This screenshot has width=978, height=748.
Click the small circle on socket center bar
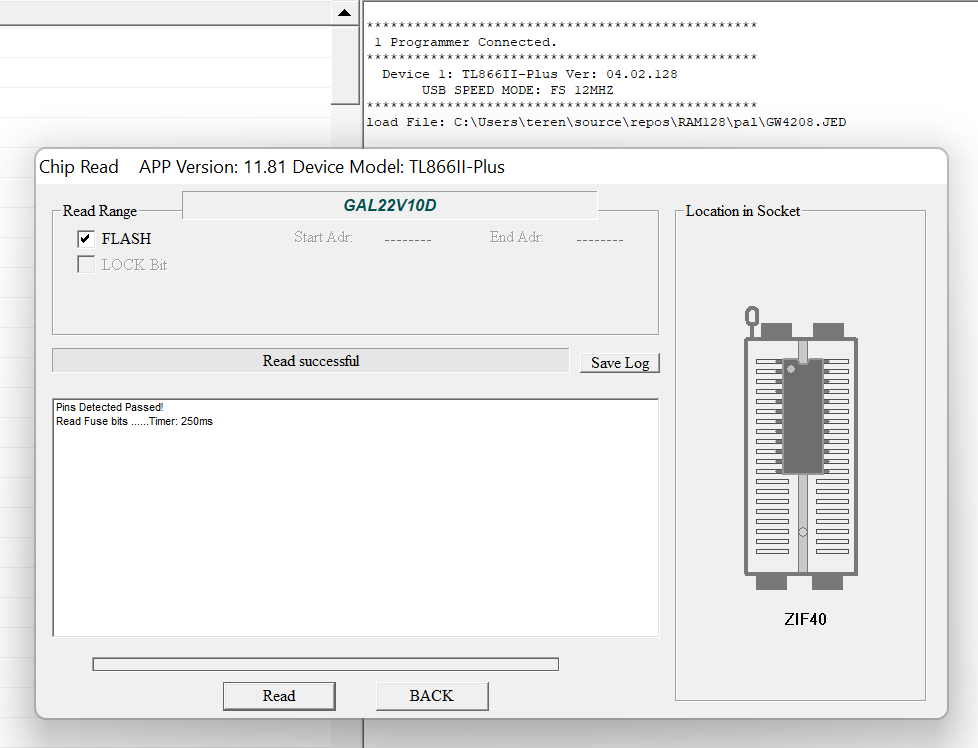803,532
